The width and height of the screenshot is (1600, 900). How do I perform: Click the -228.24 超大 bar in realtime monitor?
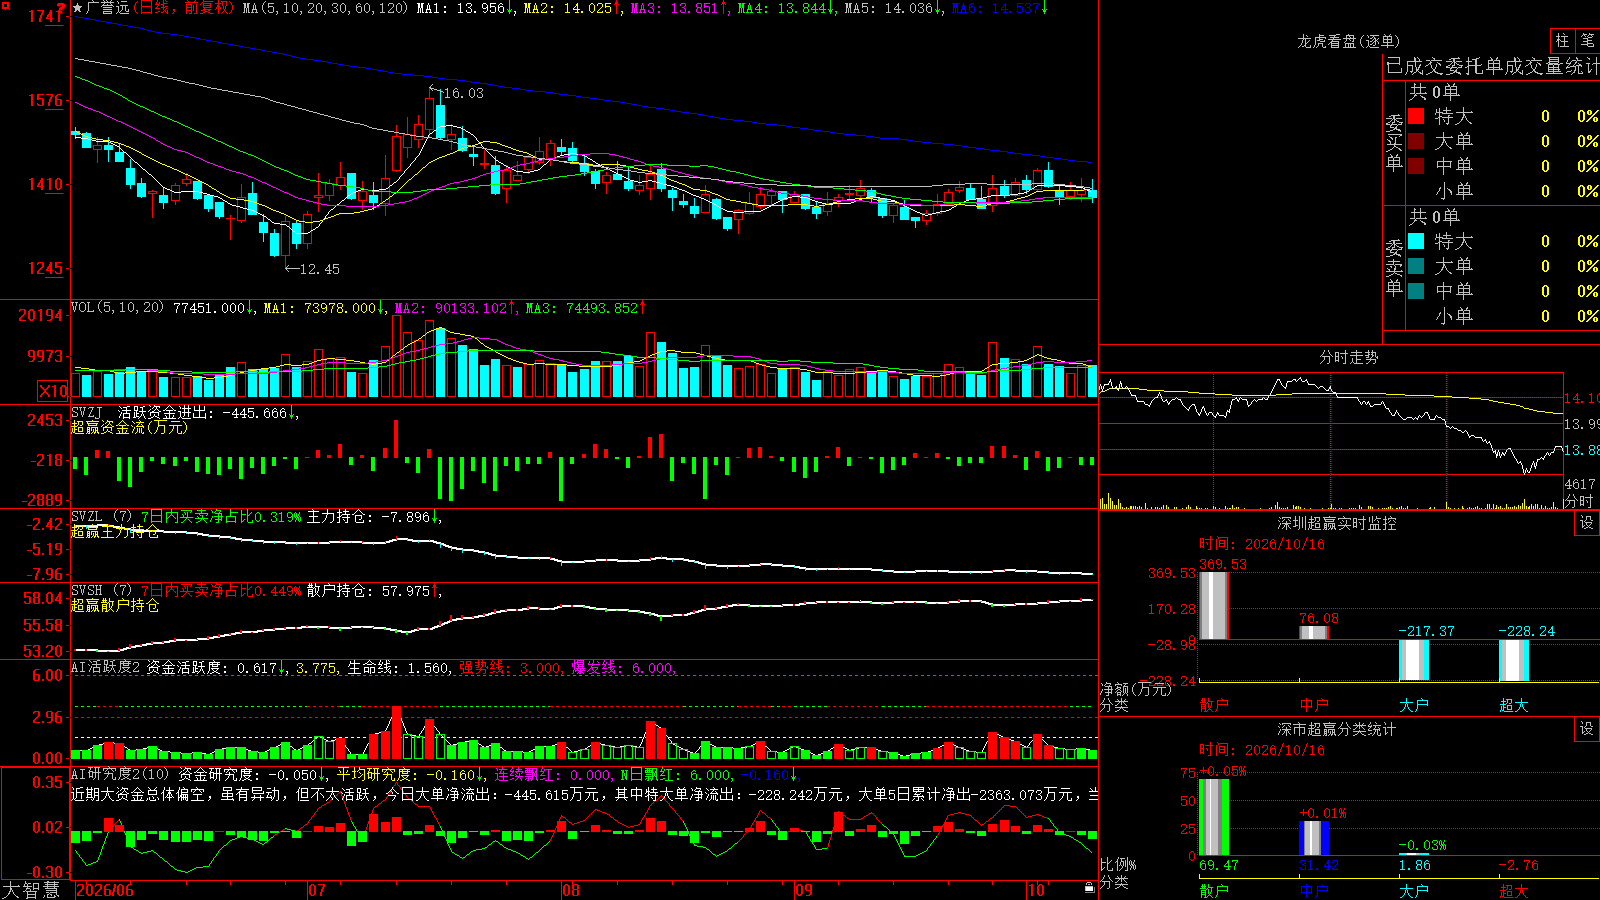click(1513, 661)
